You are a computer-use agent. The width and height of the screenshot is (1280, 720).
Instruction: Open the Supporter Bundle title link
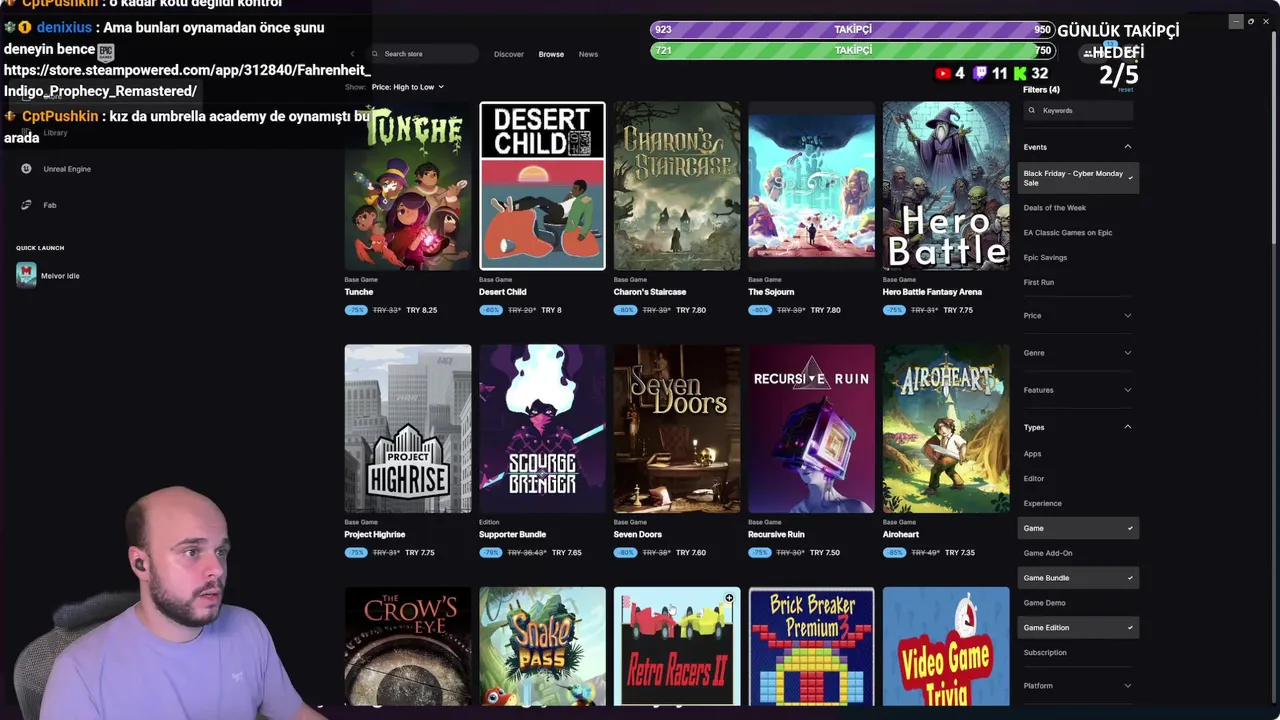click(x=512, y=535)
